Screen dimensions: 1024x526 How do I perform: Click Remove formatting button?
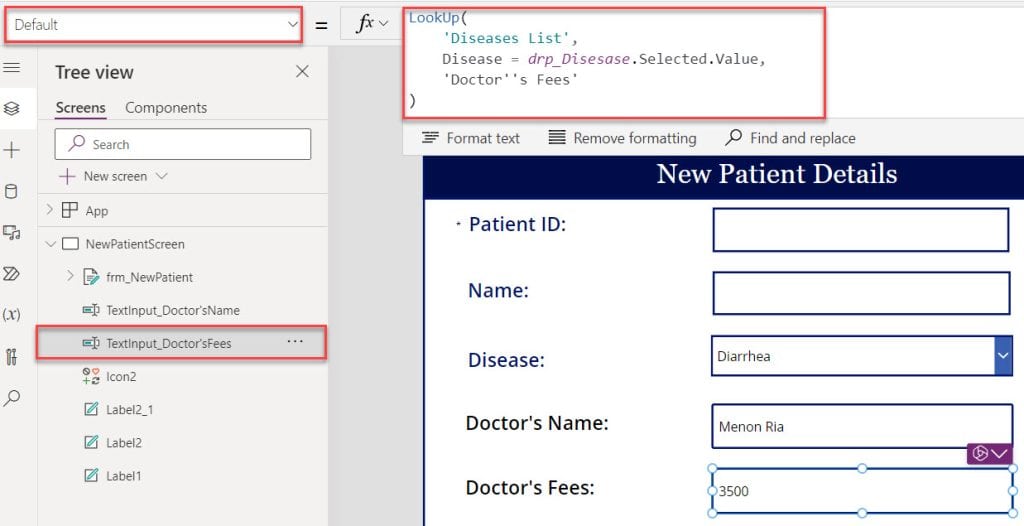pyautogui.click(x=622, y=138)
